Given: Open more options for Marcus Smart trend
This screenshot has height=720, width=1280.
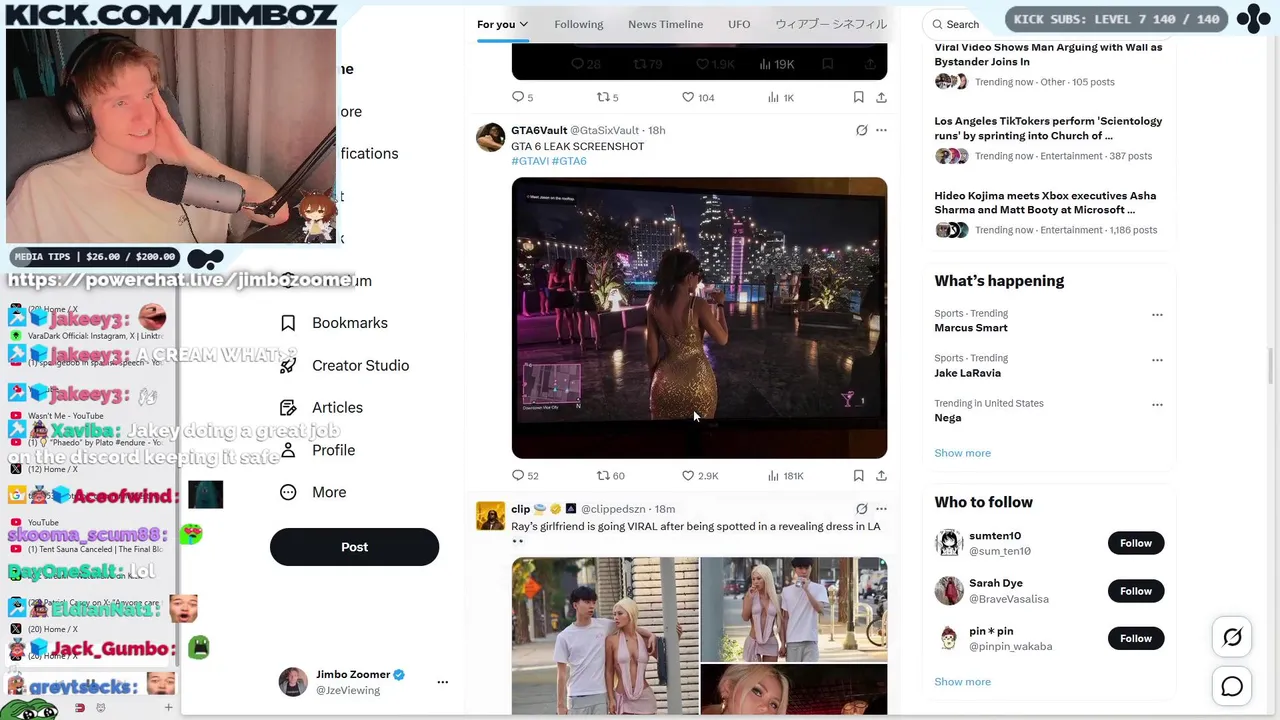Looking at the screenshot, I should click(1157, 315).
